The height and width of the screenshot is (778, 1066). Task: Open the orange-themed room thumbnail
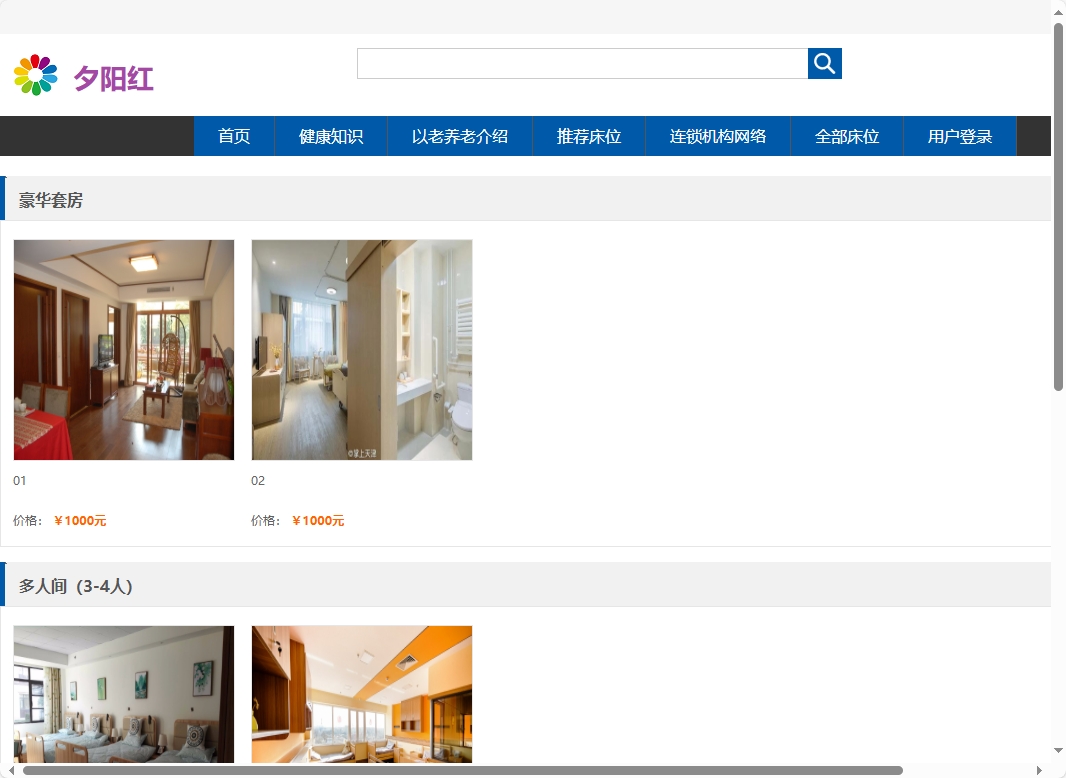[361, 694]
